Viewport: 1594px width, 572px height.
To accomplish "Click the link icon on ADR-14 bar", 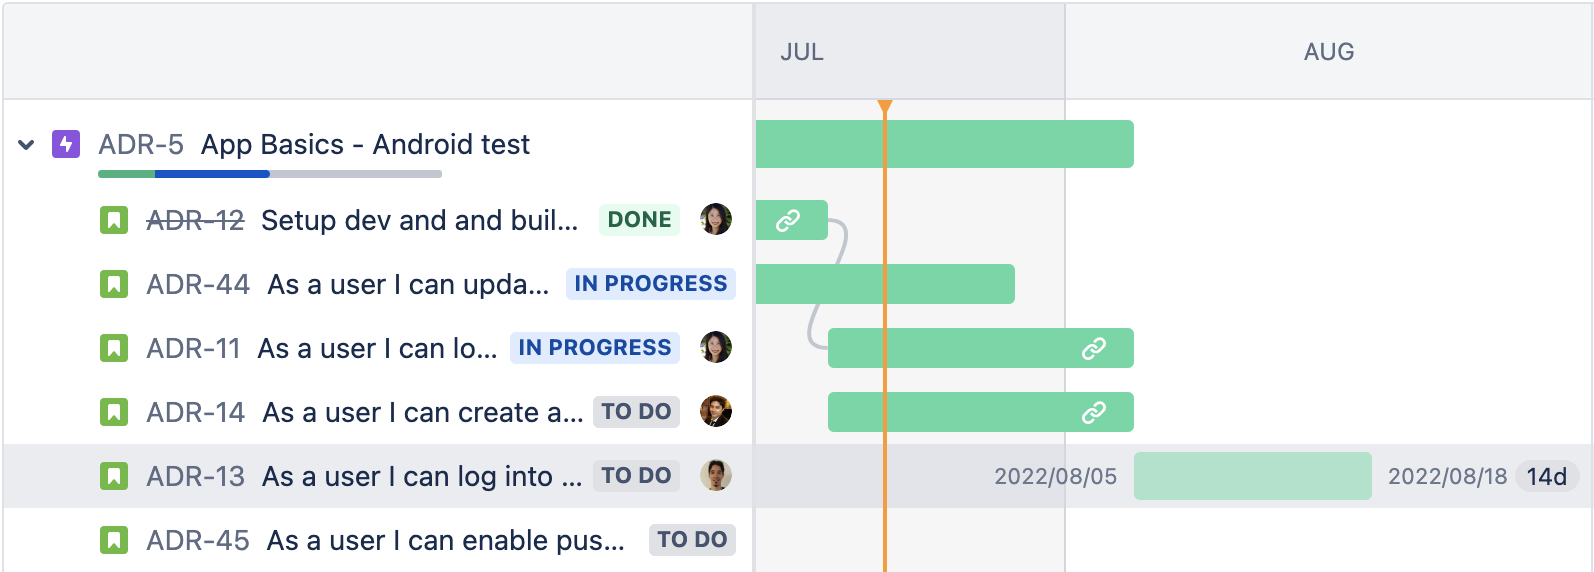I will coord(1094,412).
